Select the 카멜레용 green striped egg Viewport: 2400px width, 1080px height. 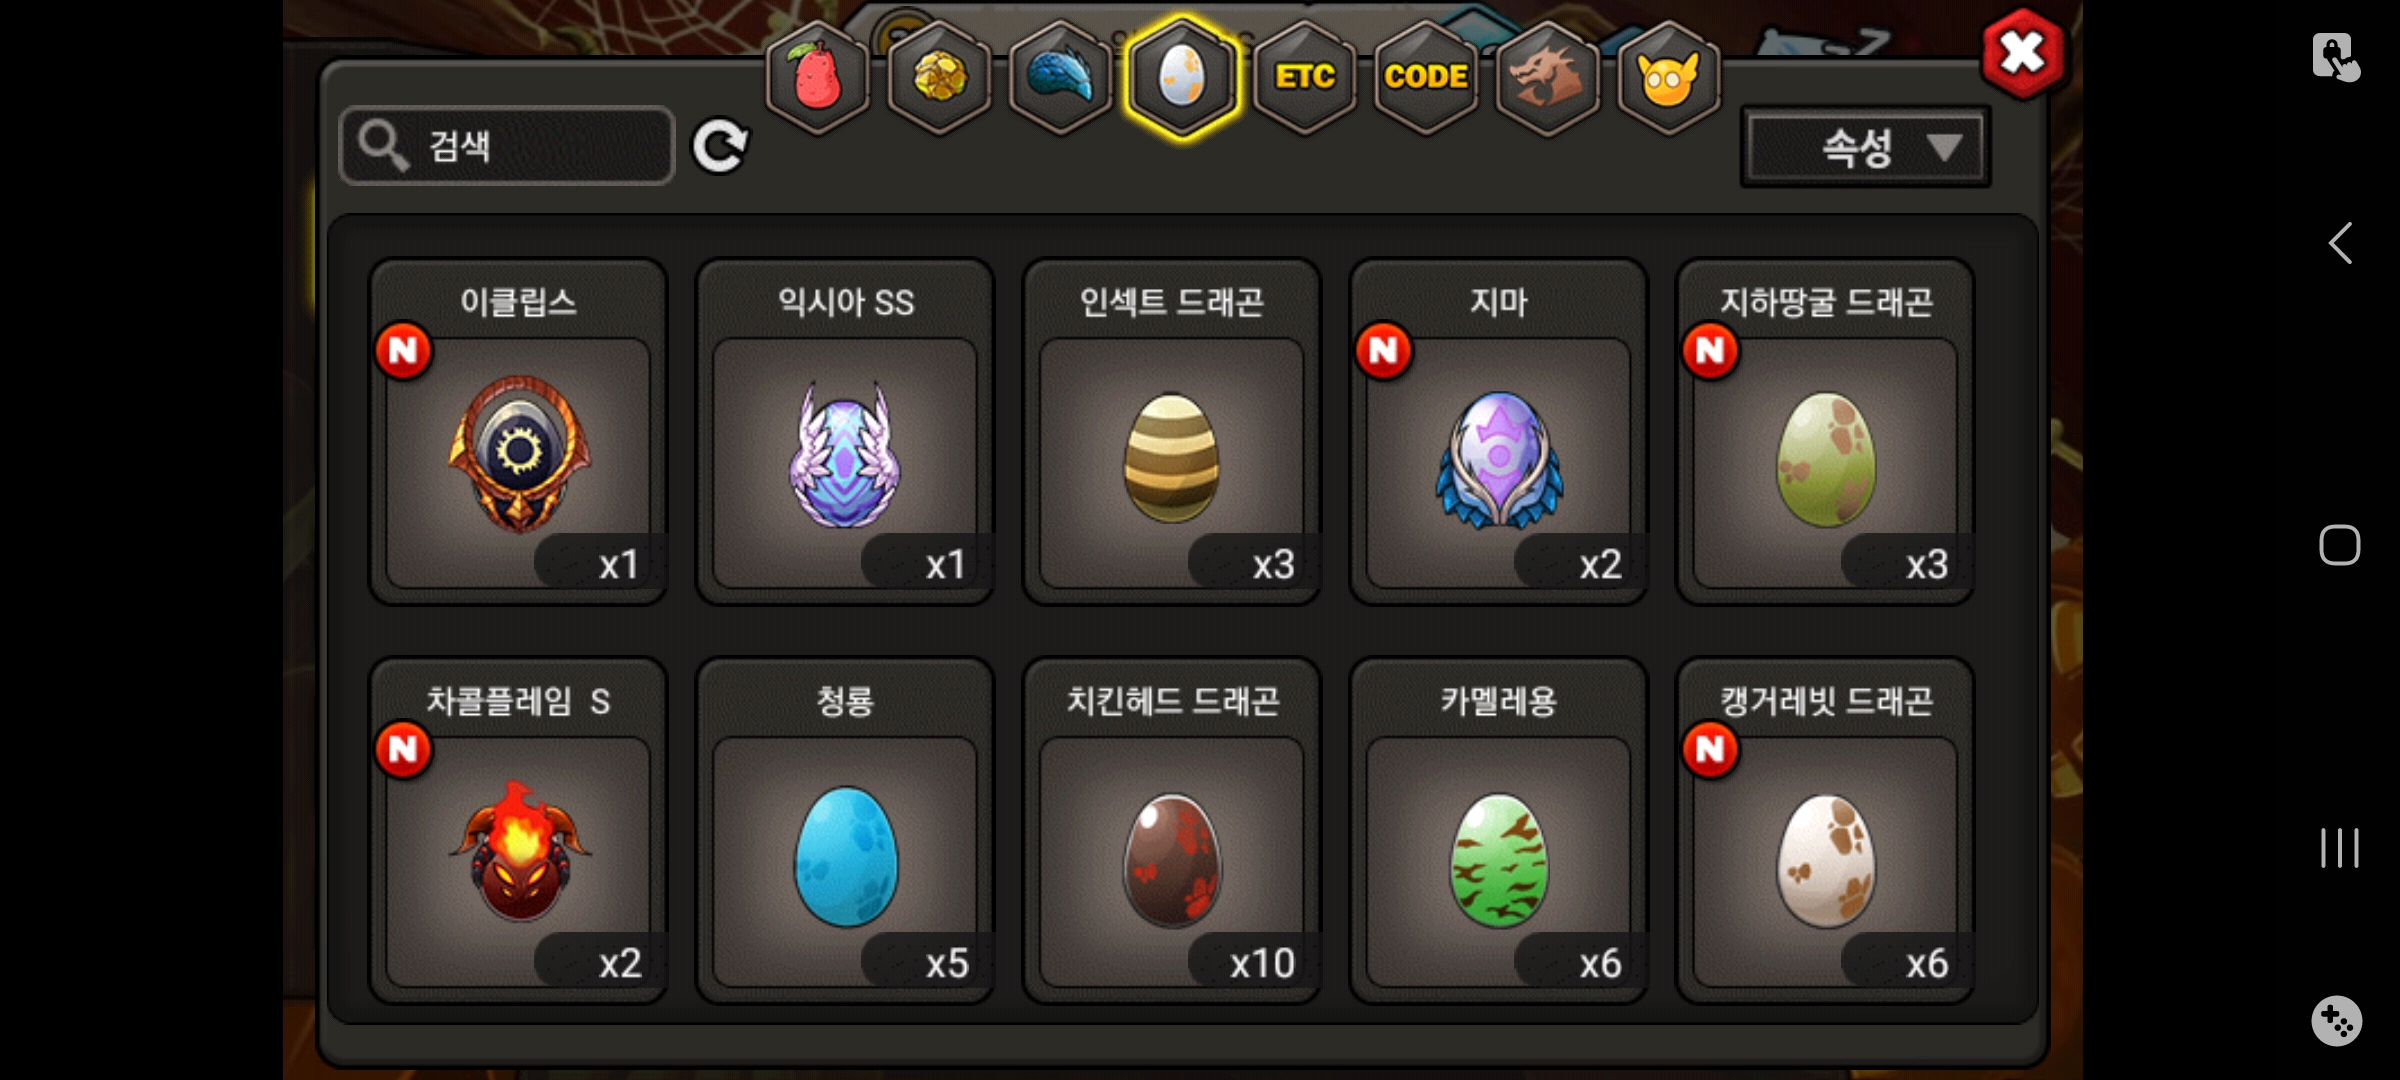[1499, 830]
